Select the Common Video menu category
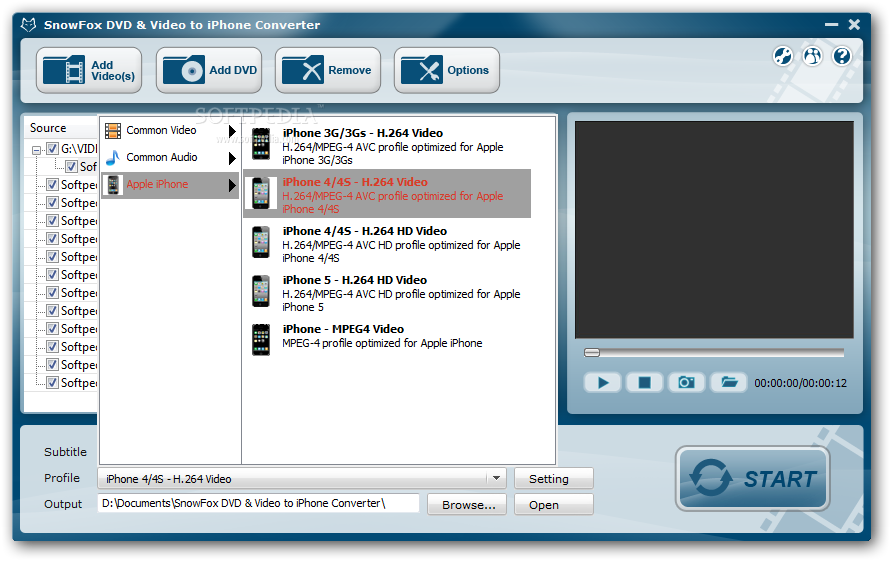The height and width of the screenshot is (561, 891). tap(170, 131)
